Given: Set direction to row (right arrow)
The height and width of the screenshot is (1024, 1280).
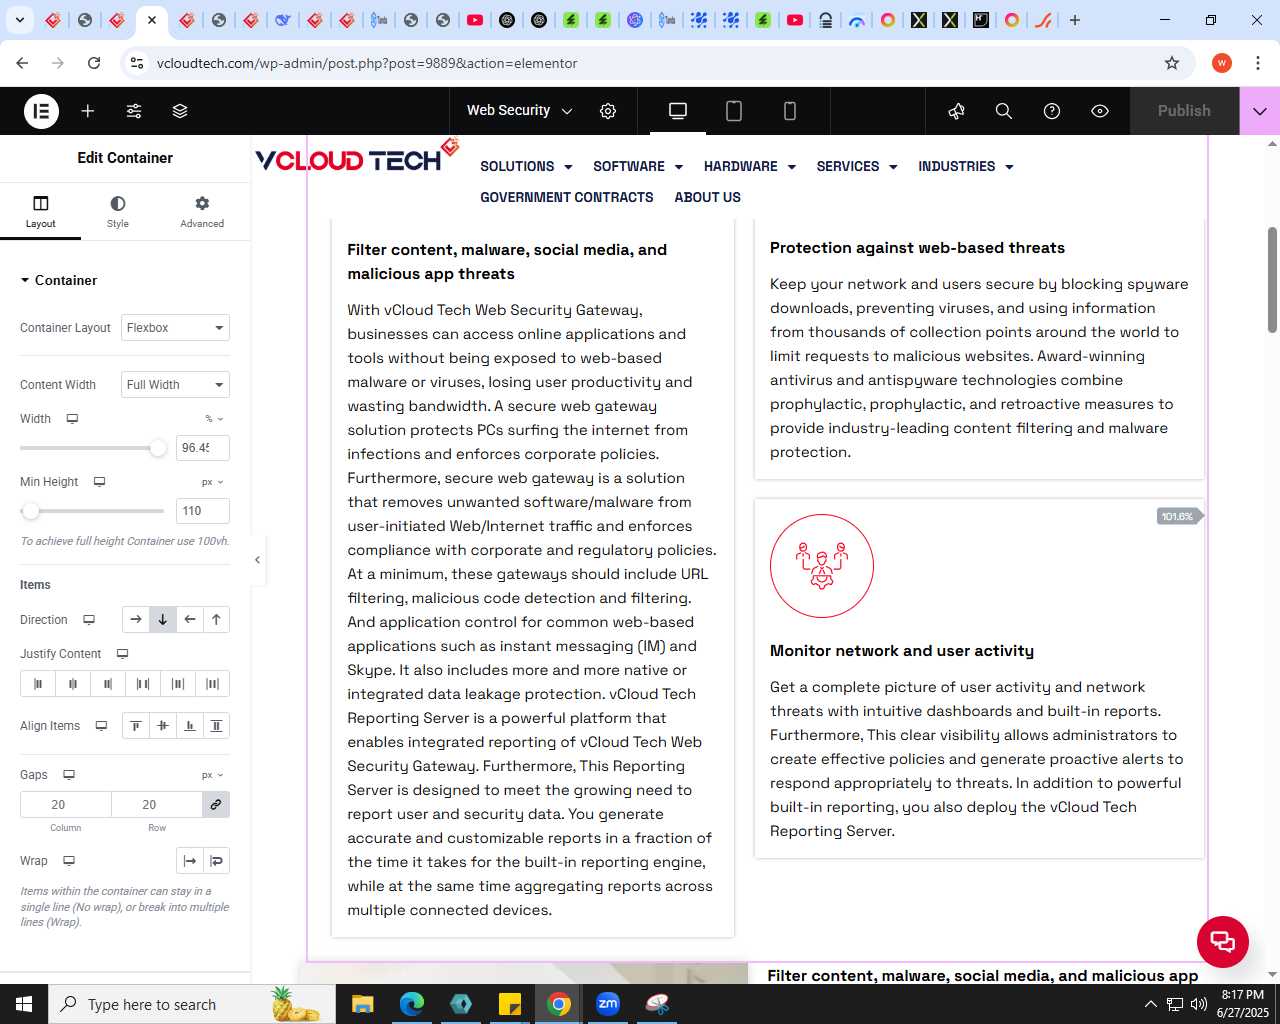Looking at the screenshot, I should coord(136,620).
